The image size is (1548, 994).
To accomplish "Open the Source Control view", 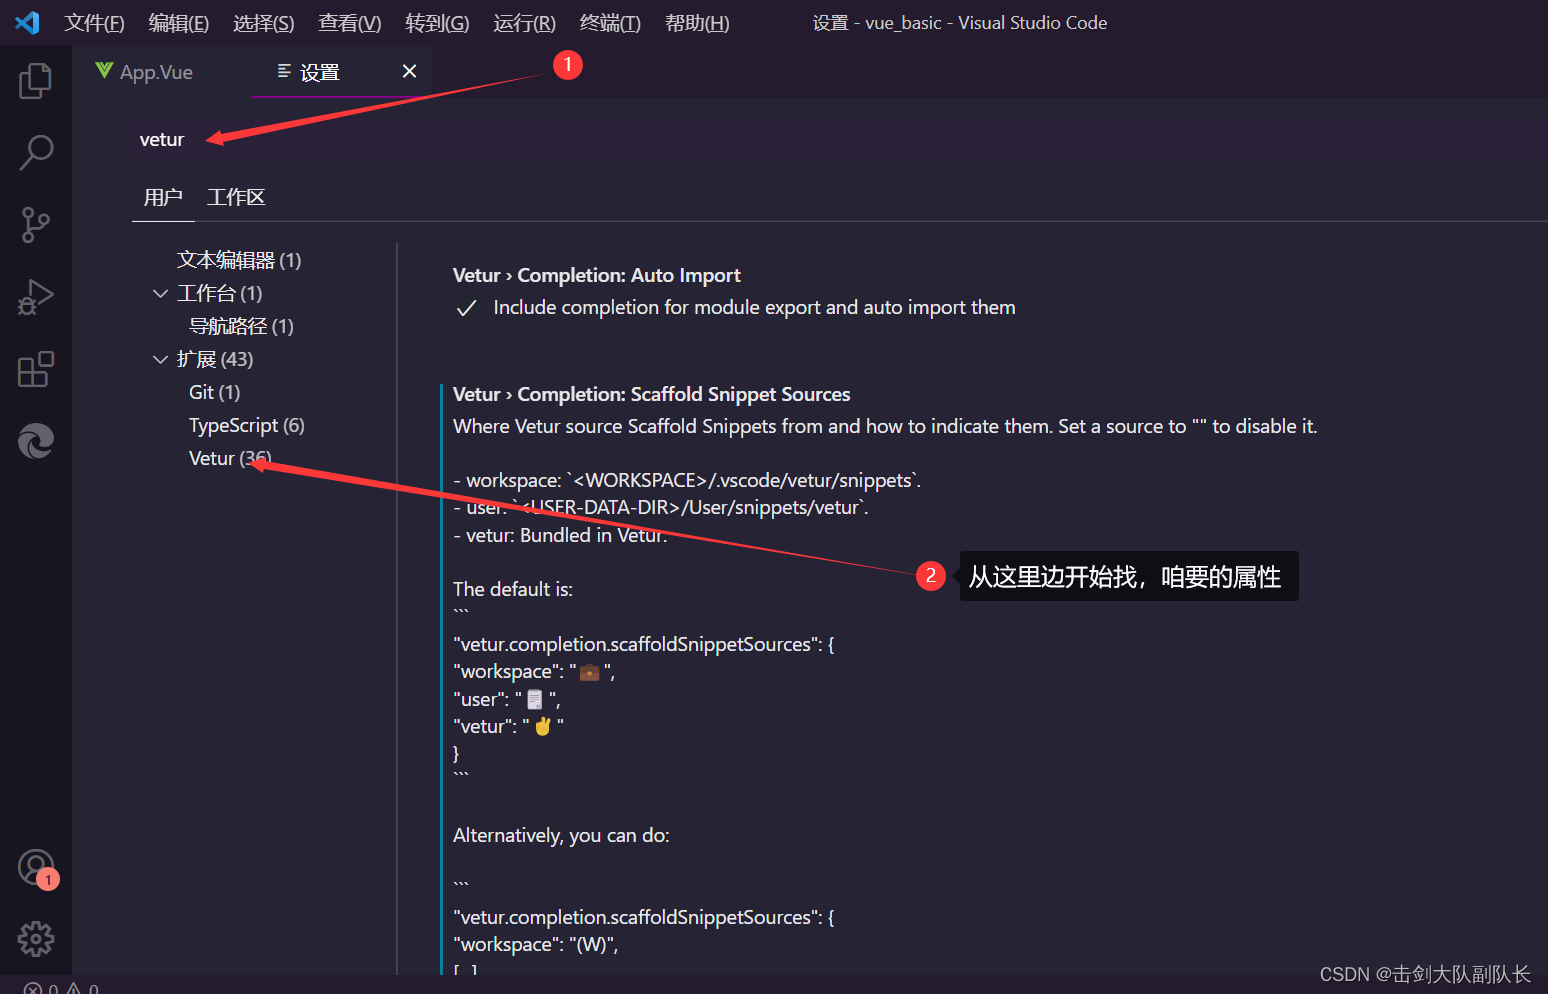I will (35, 225).
